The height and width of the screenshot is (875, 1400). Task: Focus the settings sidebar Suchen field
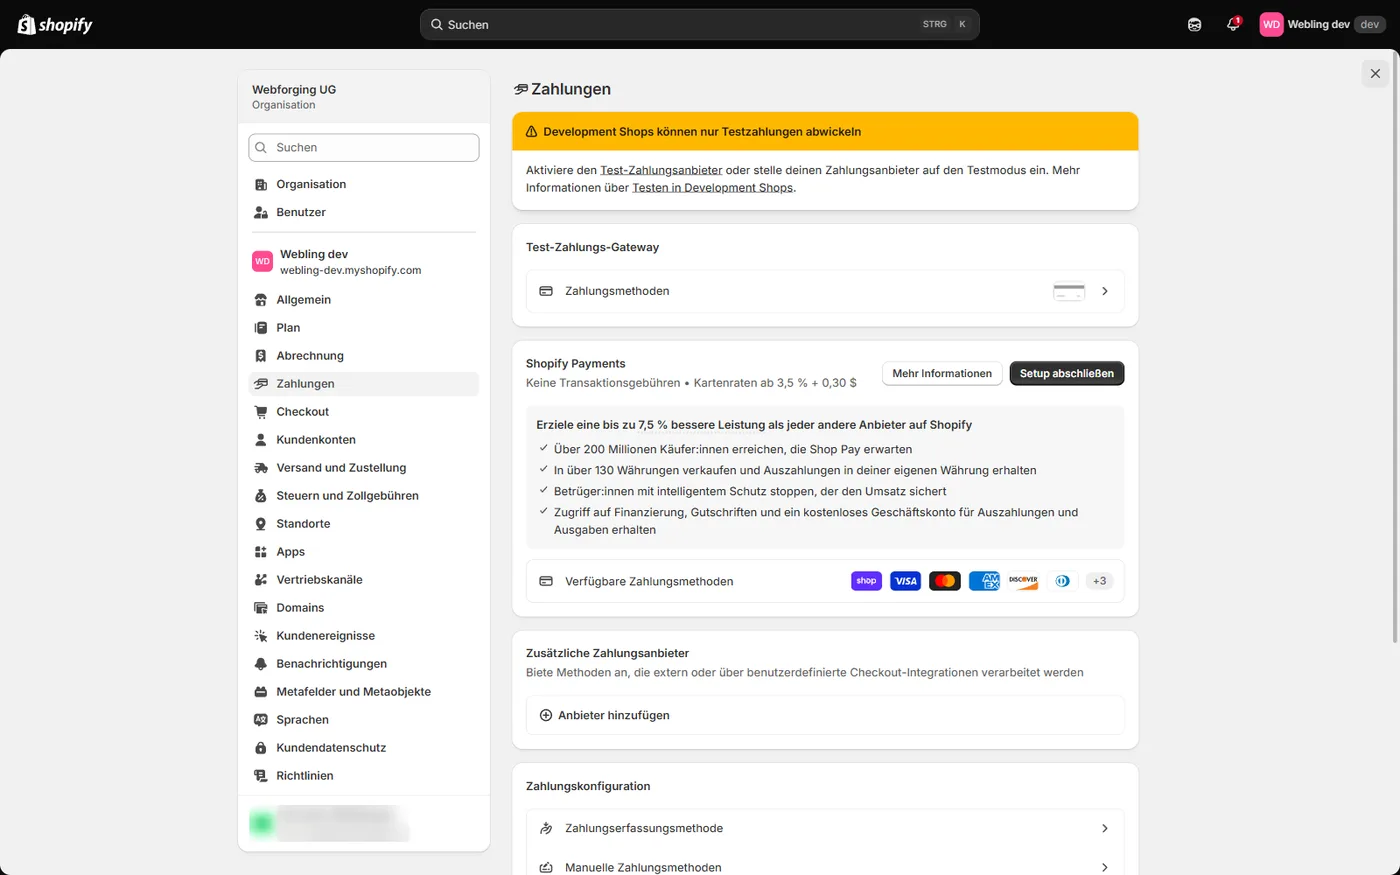[x=364, y=147]
